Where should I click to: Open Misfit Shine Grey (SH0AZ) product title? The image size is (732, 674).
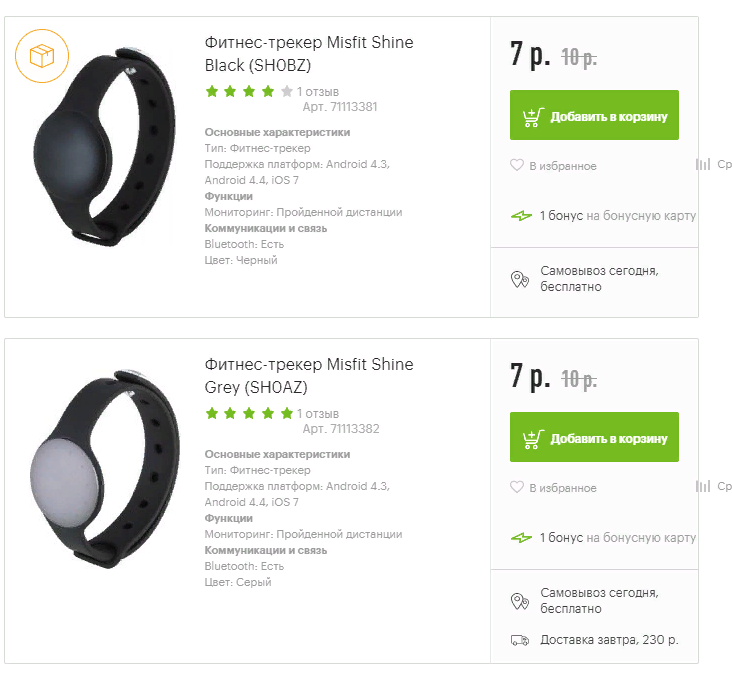click(308, 375)
